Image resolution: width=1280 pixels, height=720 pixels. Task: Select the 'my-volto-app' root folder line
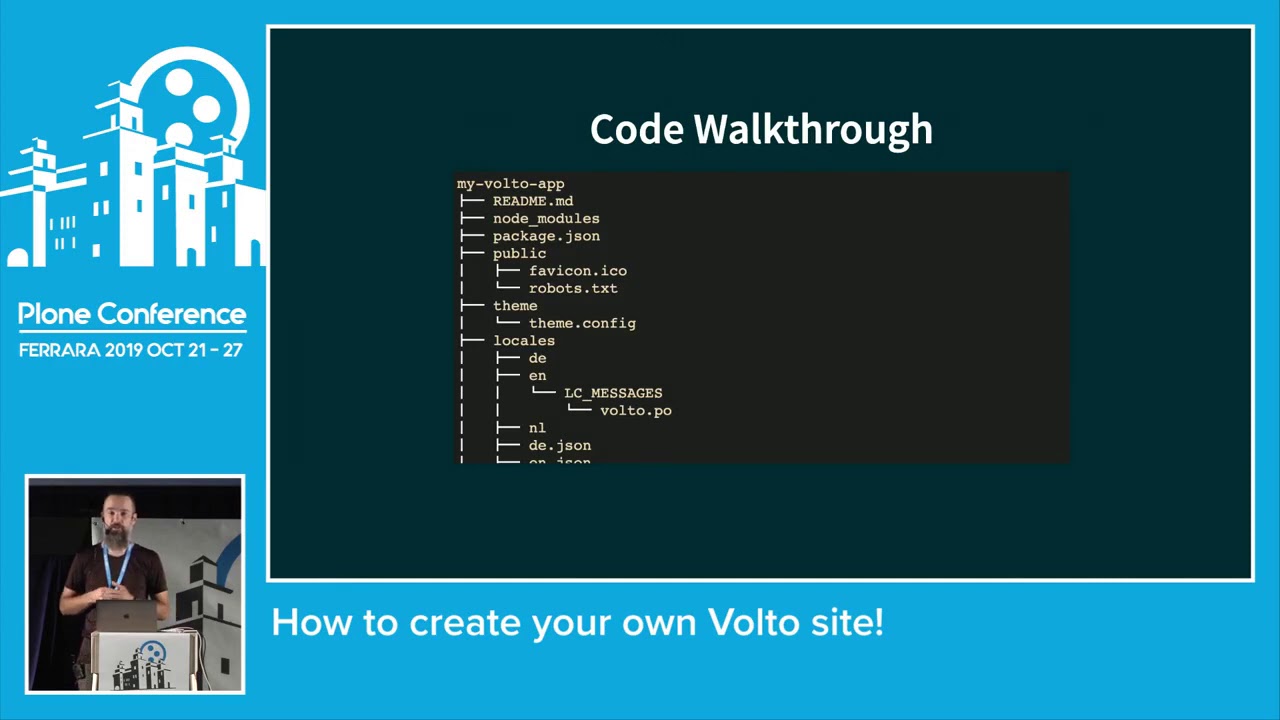(511, 184)
